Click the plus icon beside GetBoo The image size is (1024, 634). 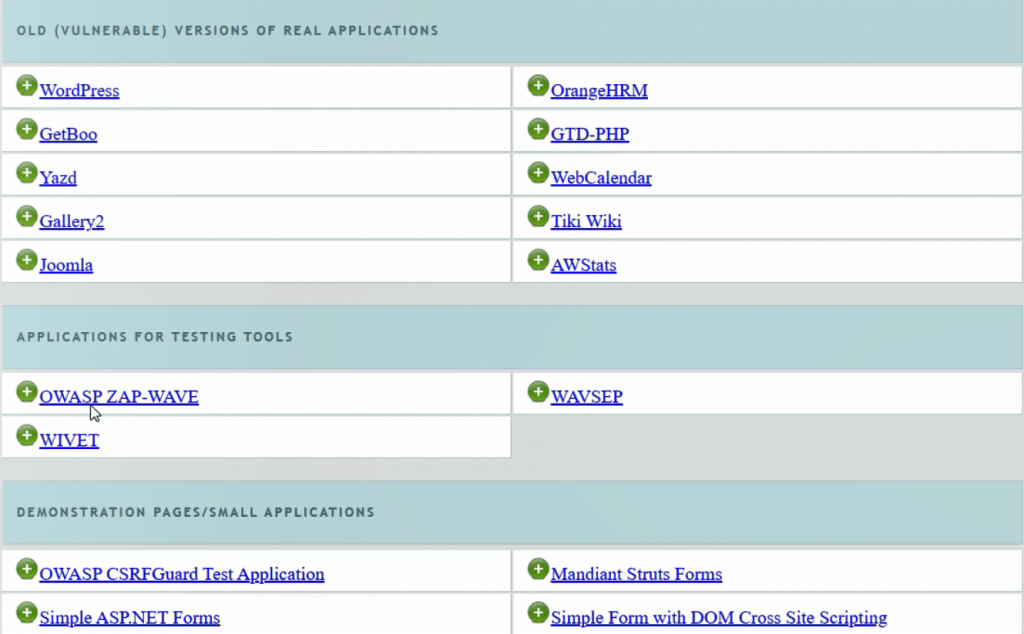click(26, 128)
